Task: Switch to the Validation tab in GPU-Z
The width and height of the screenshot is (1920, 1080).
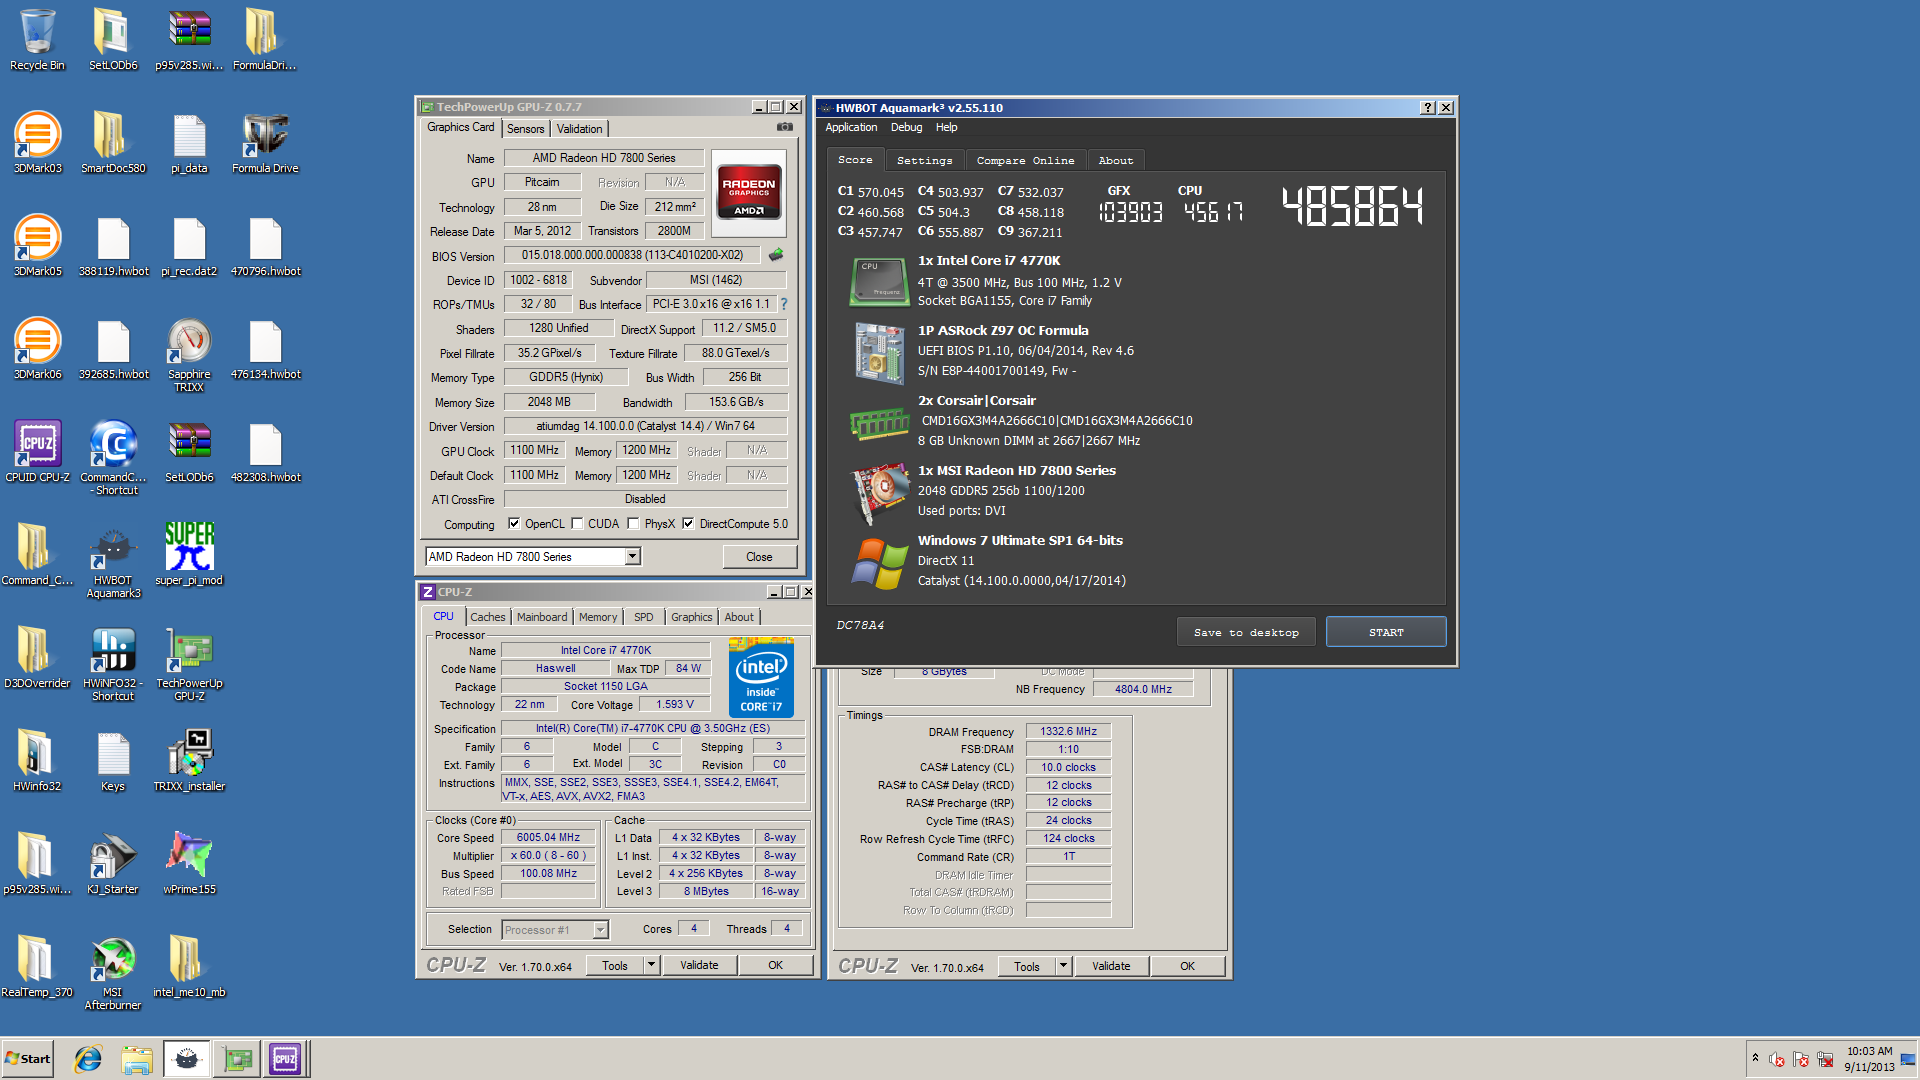Action: point(579,128)
